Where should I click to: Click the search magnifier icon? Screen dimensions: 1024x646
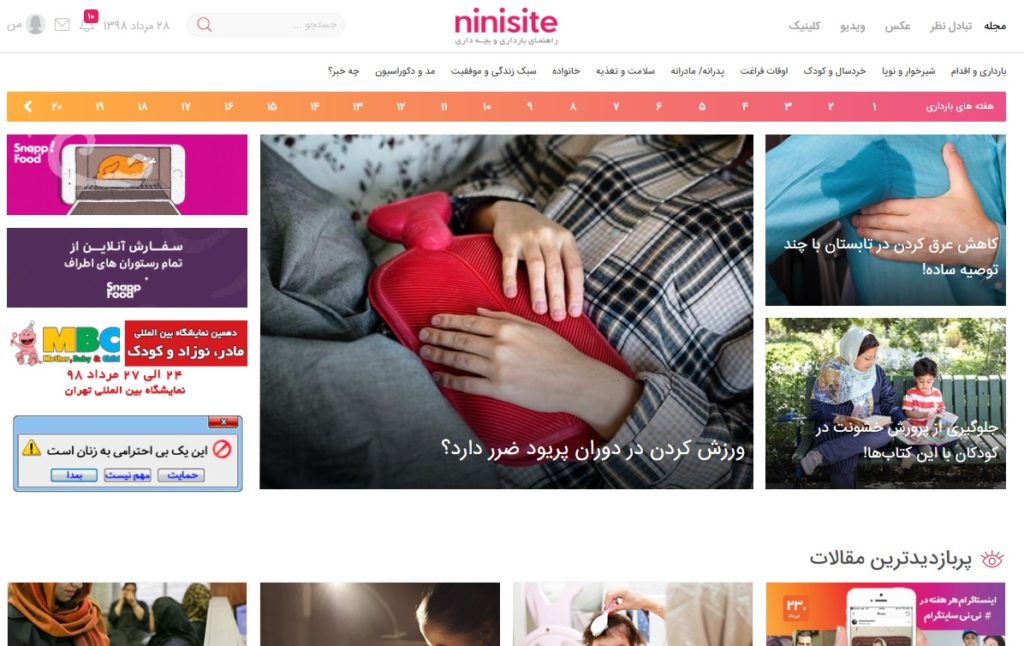204,25
